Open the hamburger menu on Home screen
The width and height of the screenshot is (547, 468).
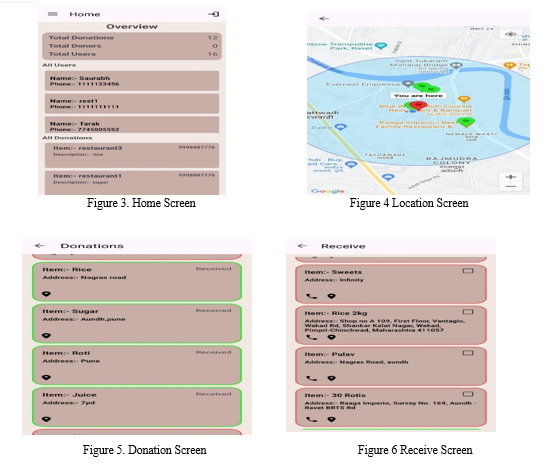click(x=53, y=14)
